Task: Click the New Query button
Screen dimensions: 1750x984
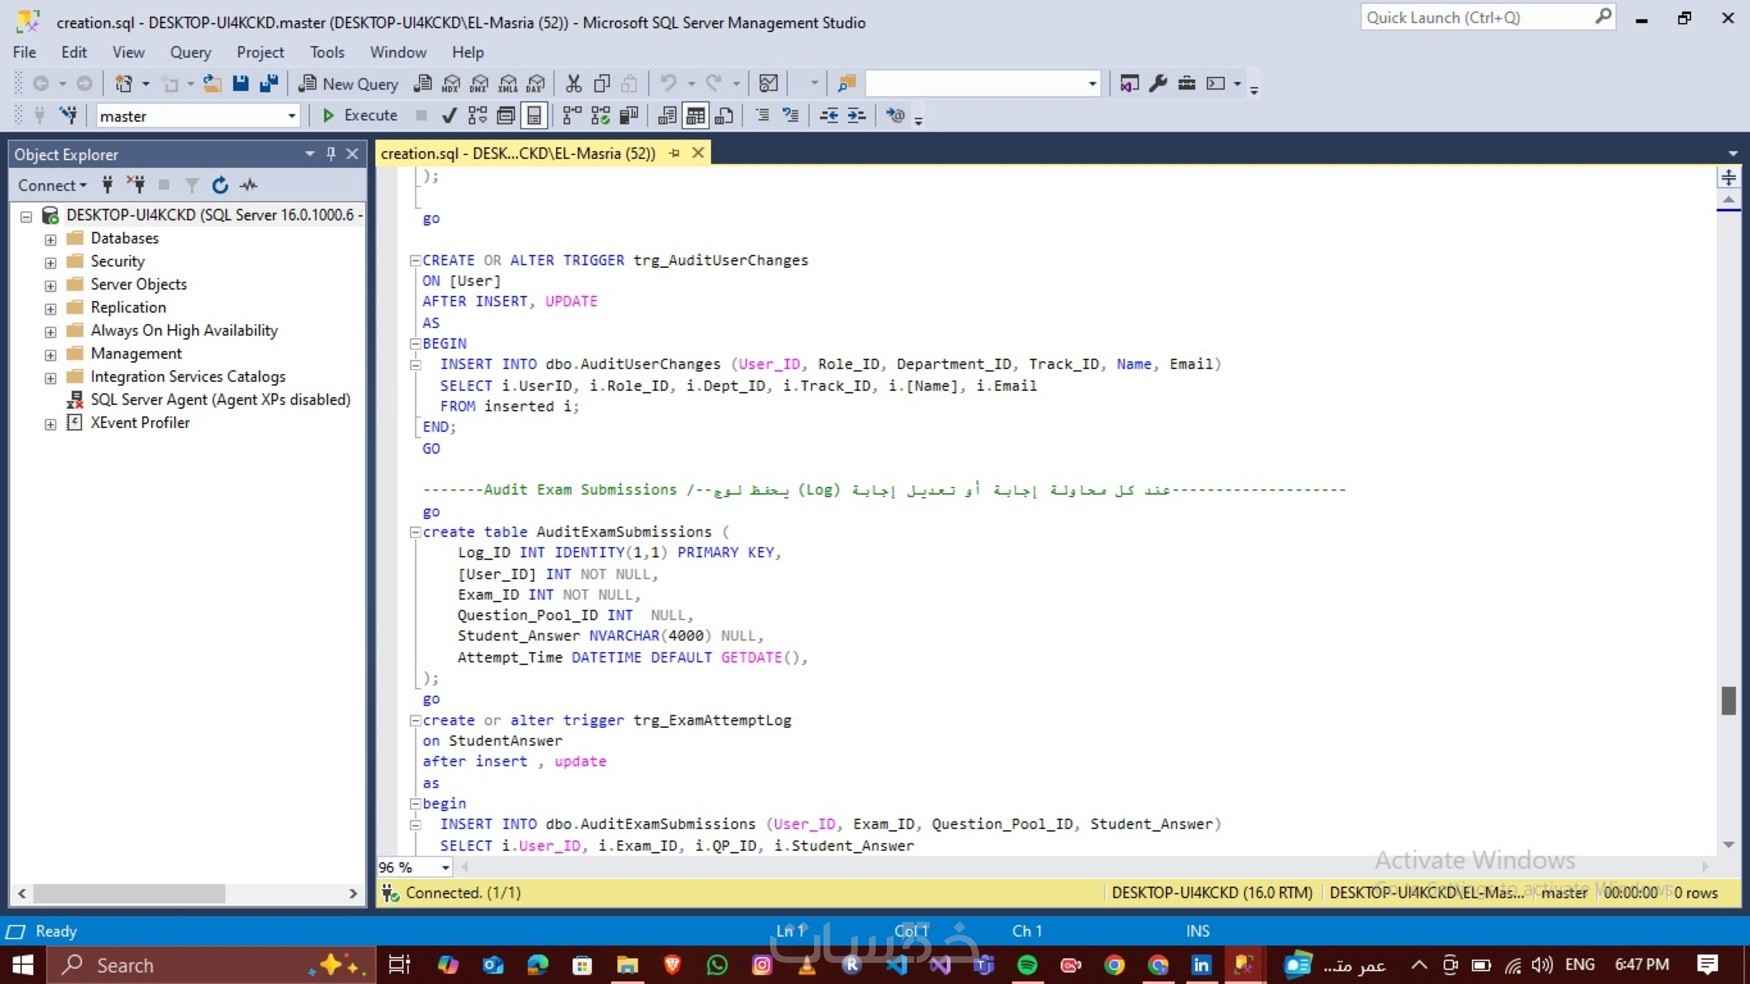Action: (349, 84)
